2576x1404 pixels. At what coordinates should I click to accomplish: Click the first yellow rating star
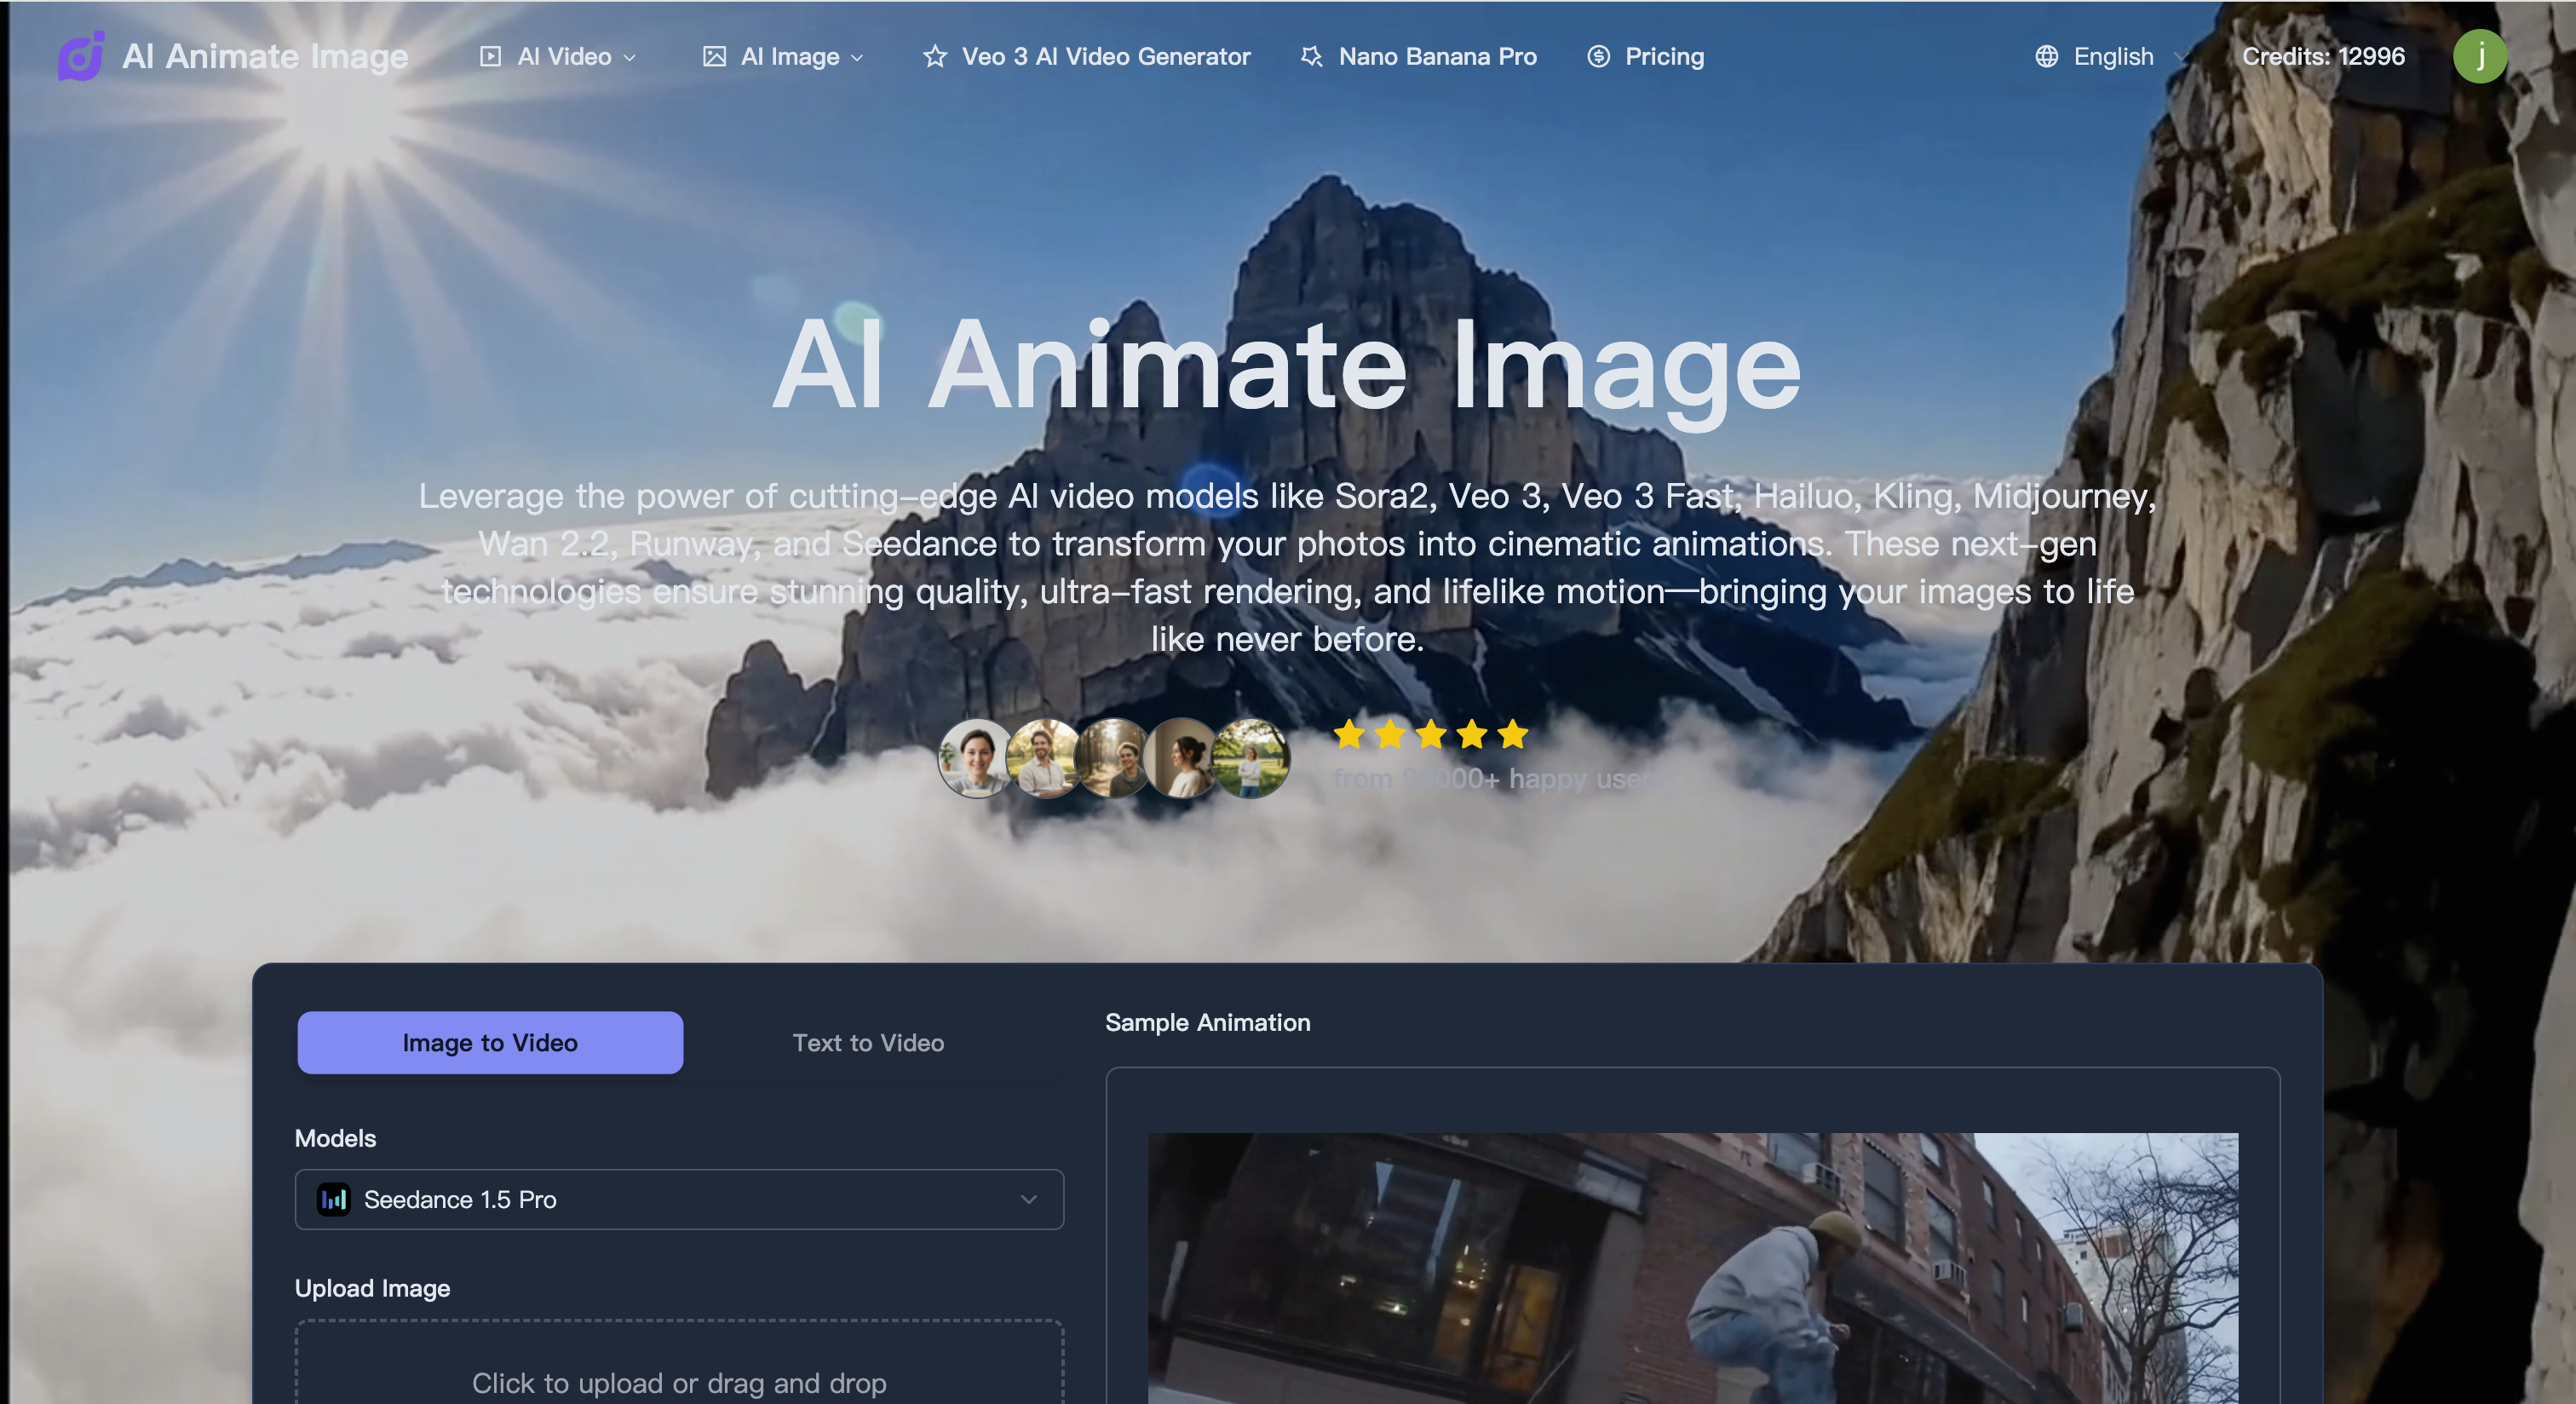pos(1349,734)
